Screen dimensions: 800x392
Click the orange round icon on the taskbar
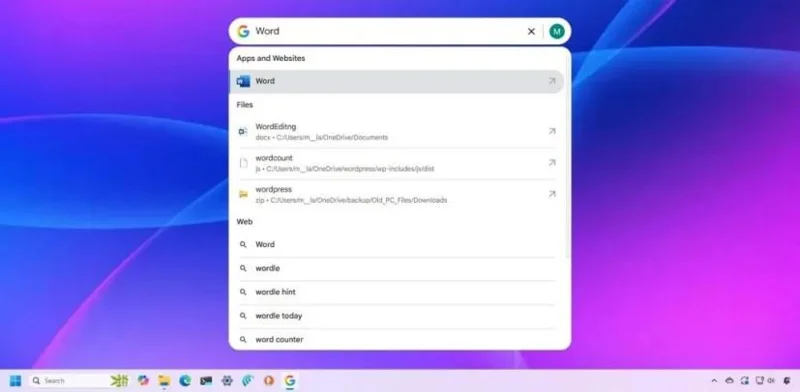(269, 381)
